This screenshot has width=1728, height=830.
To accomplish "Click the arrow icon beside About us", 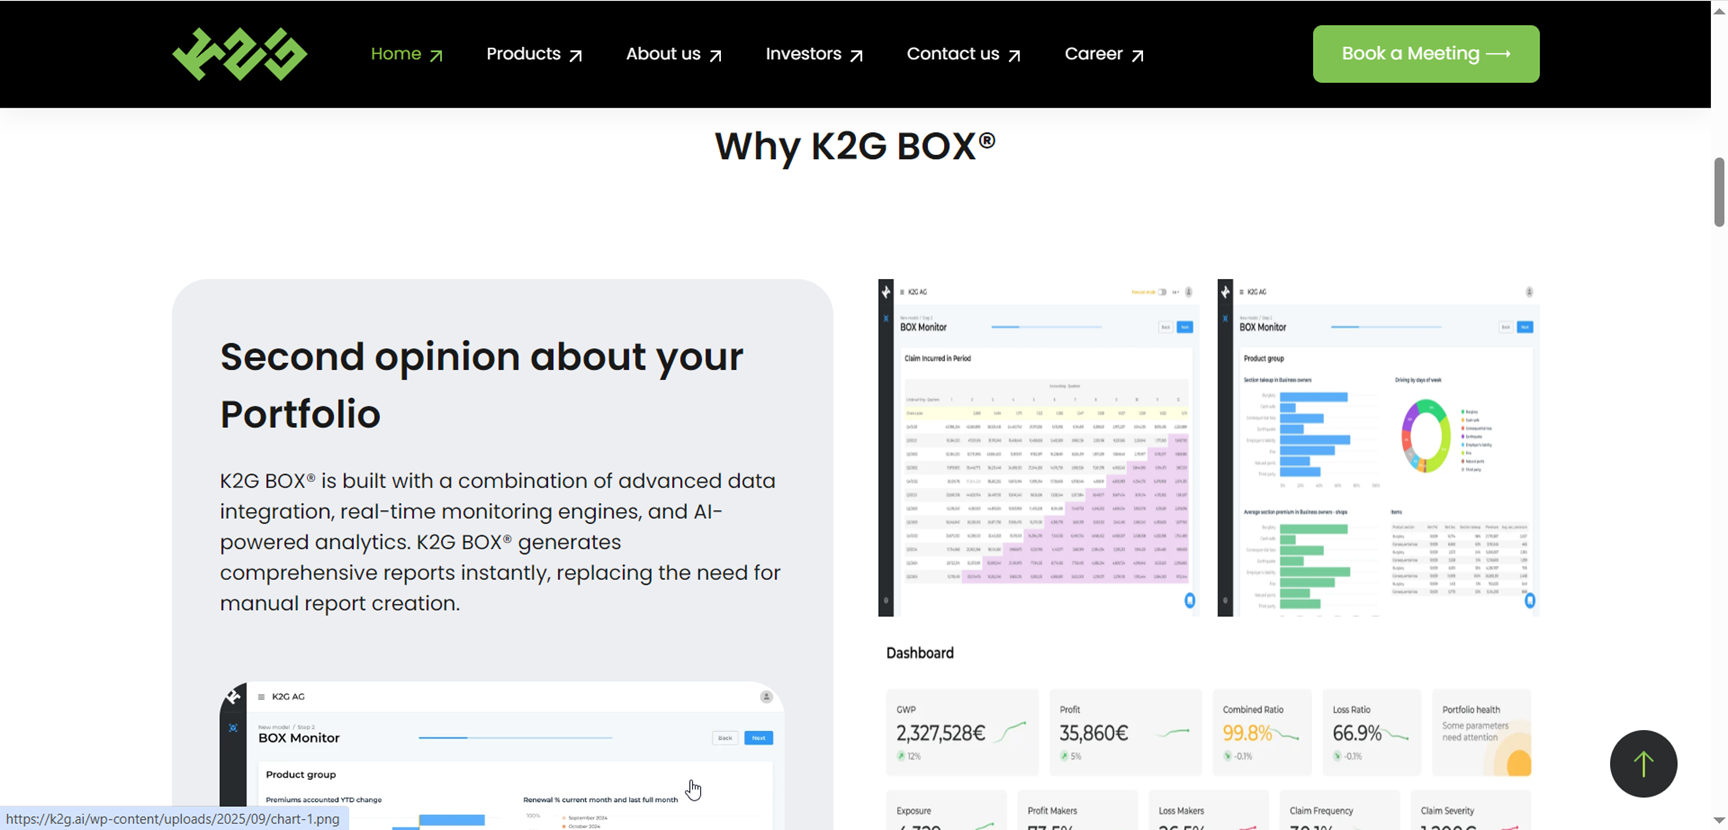I will pyautogui.click(x=715, y=56).
